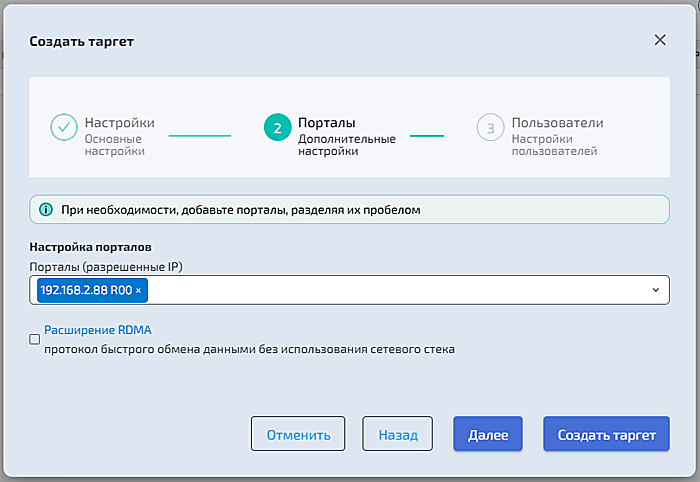Click the Расширение RDMA link label
700x482 pixels.
(98, 330)
